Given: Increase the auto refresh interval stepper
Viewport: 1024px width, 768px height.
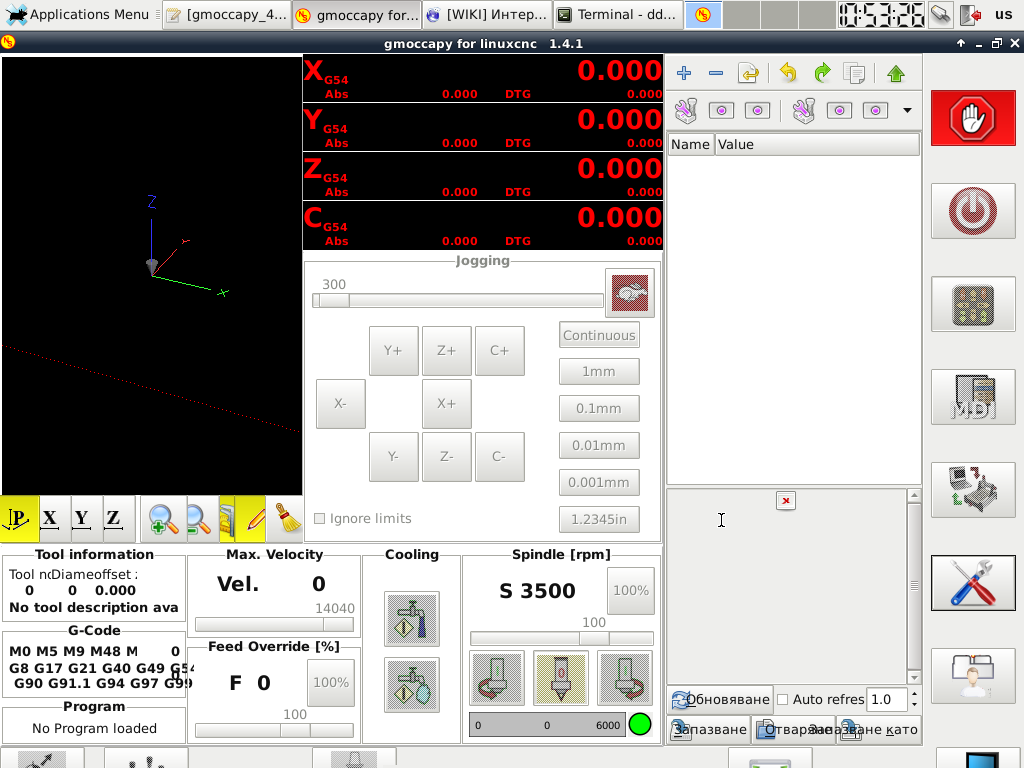Looking at the screenshot, I should point(914,695).
